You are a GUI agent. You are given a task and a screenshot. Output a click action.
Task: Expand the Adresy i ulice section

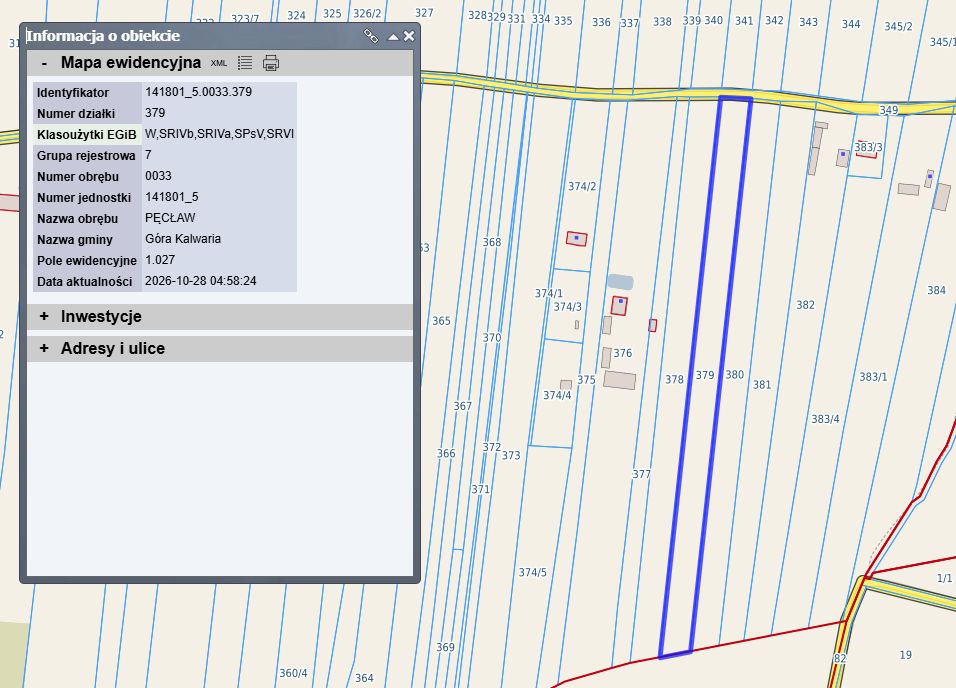[44, 348]
